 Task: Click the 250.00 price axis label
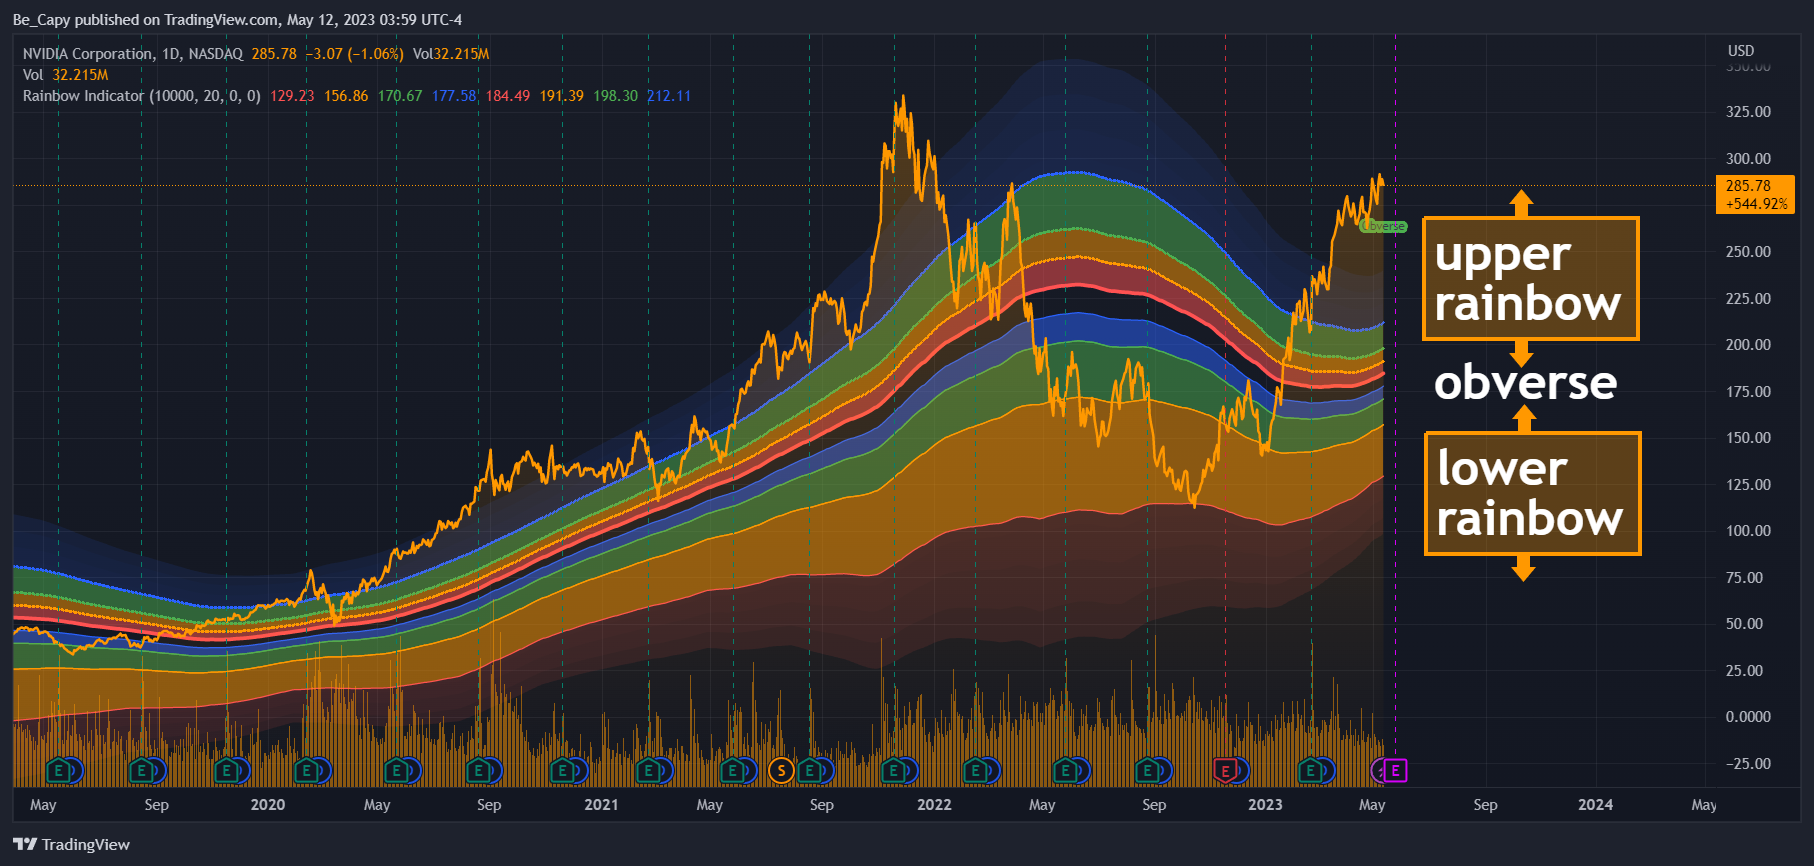1748,252
